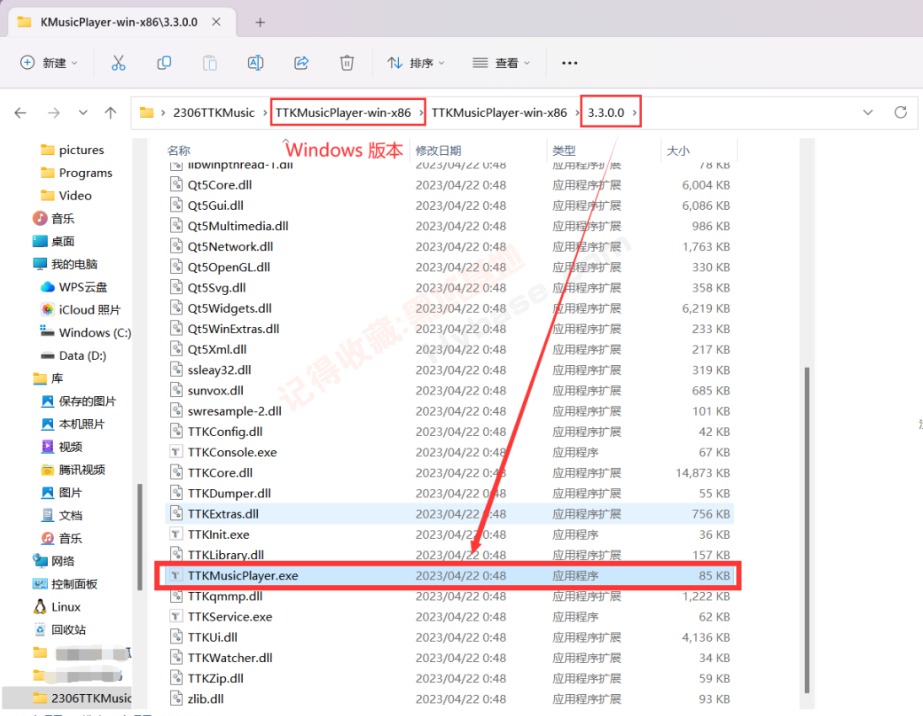Viewport: 923px width, 716px height.
Task: Click the Delete trash icon
Action: pos(347,63)
